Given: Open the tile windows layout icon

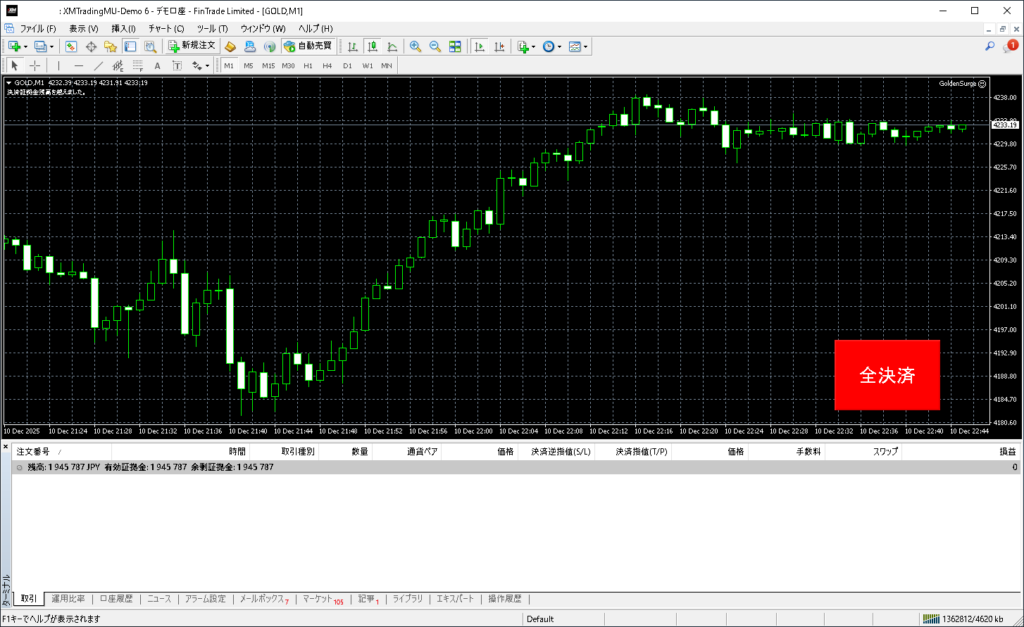Looking at the screenshot, I should click(455, 46).
